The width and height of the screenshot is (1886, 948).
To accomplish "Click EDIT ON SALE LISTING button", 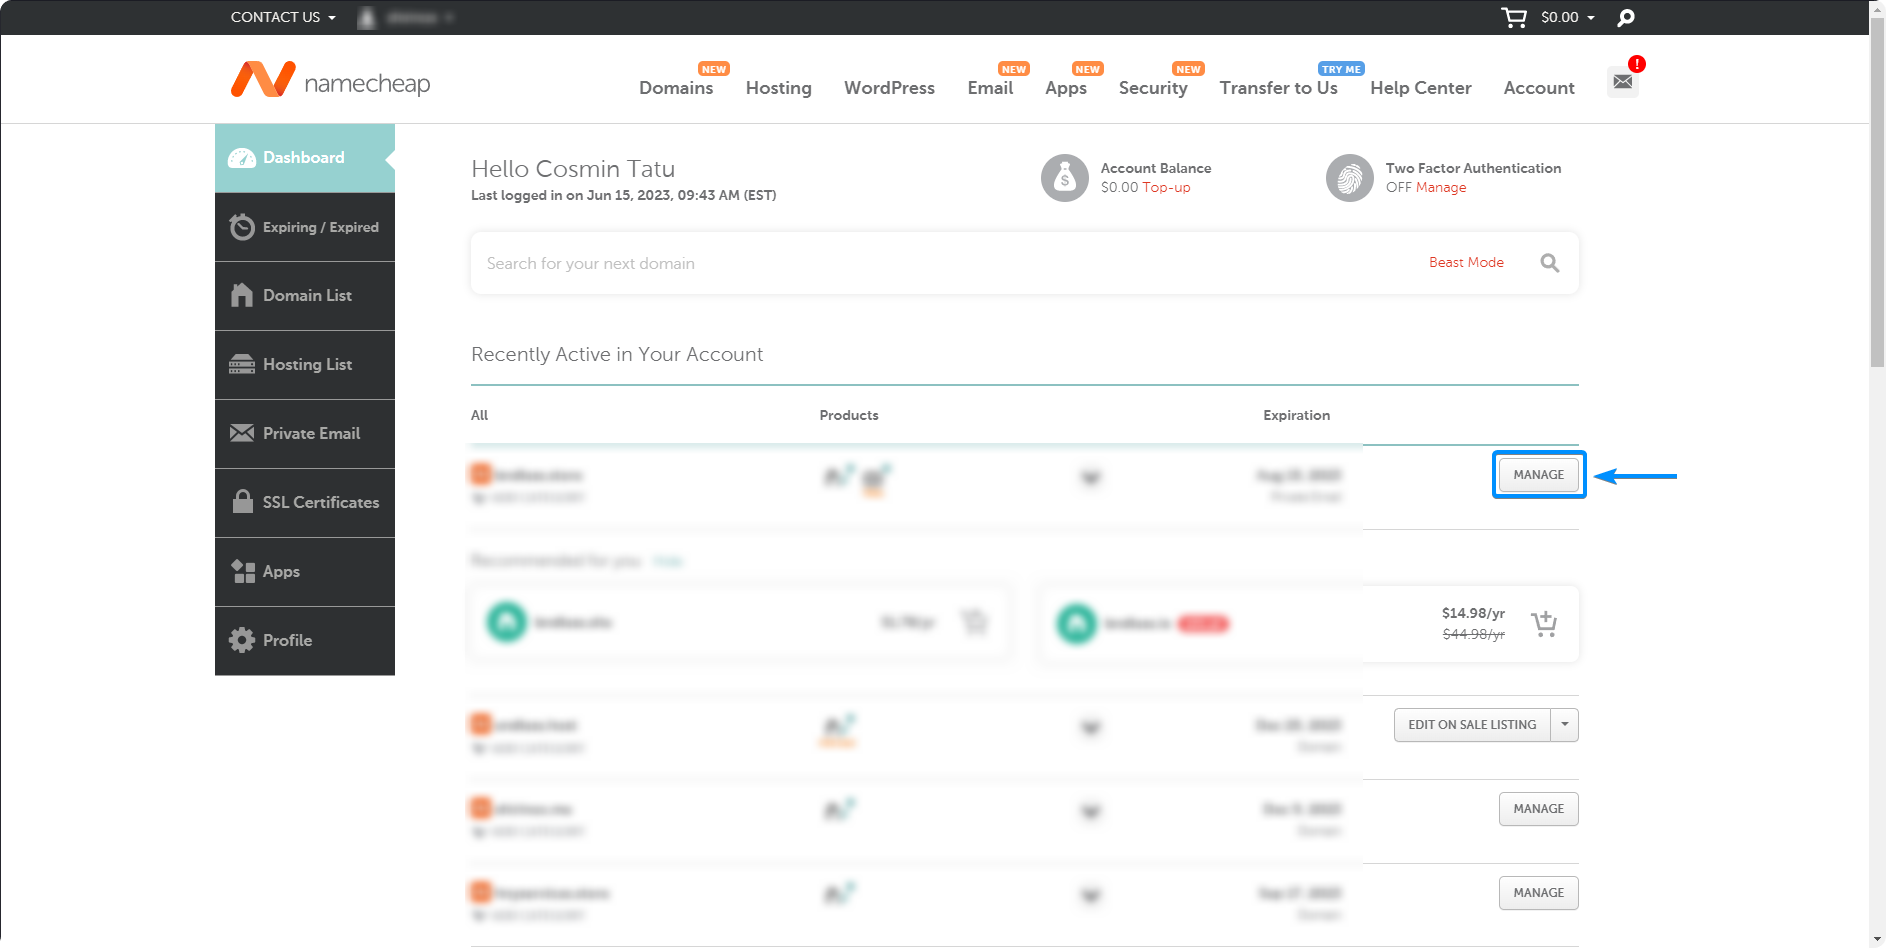I will (x=1472, y=725).
